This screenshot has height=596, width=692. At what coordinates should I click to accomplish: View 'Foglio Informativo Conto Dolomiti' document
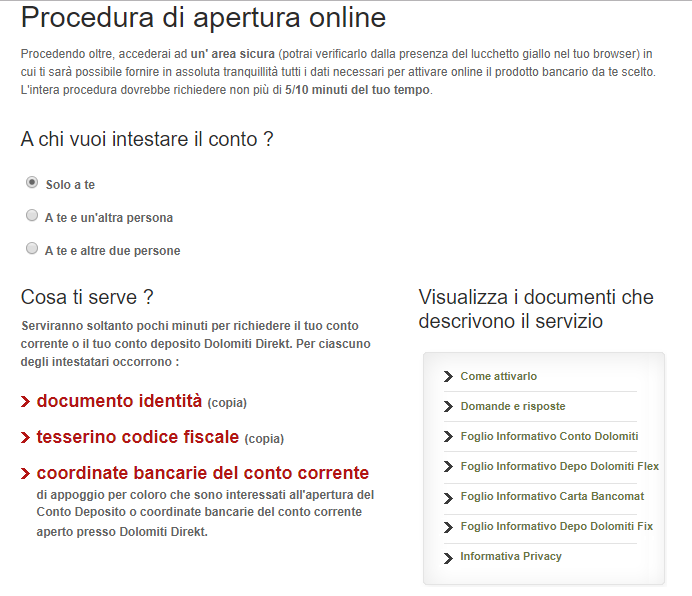(x=548, y=436)
